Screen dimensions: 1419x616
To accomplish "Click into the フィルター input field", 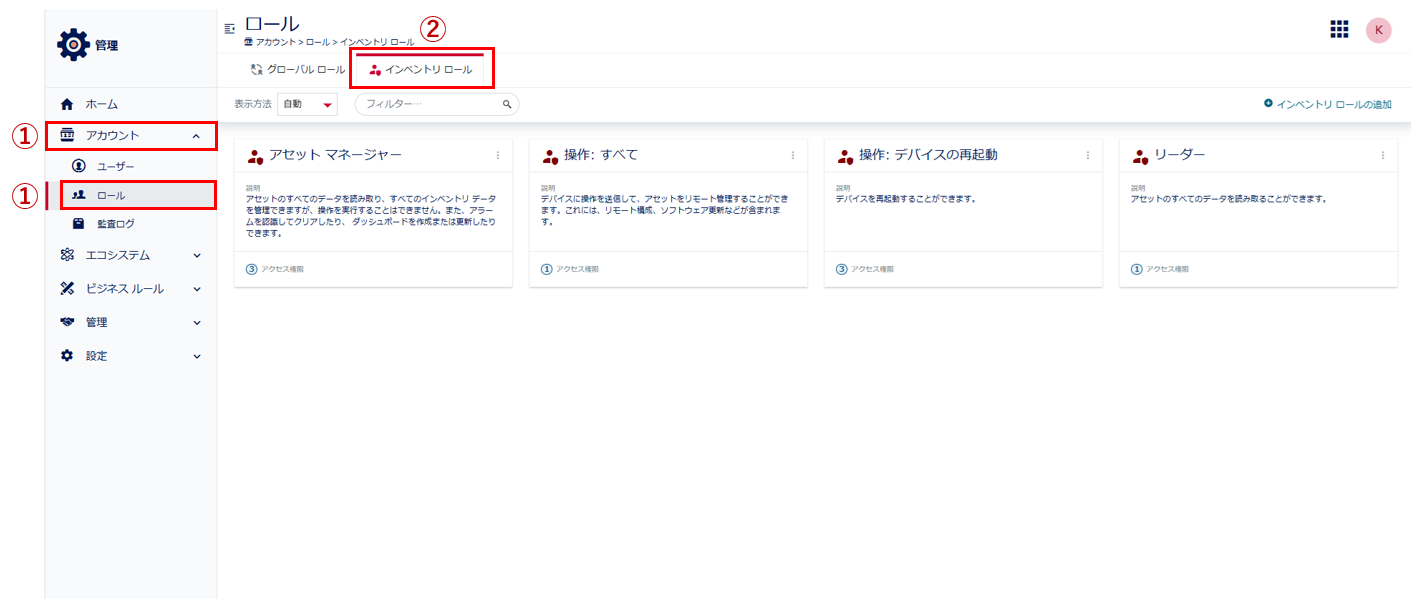I will click(428, 104).
